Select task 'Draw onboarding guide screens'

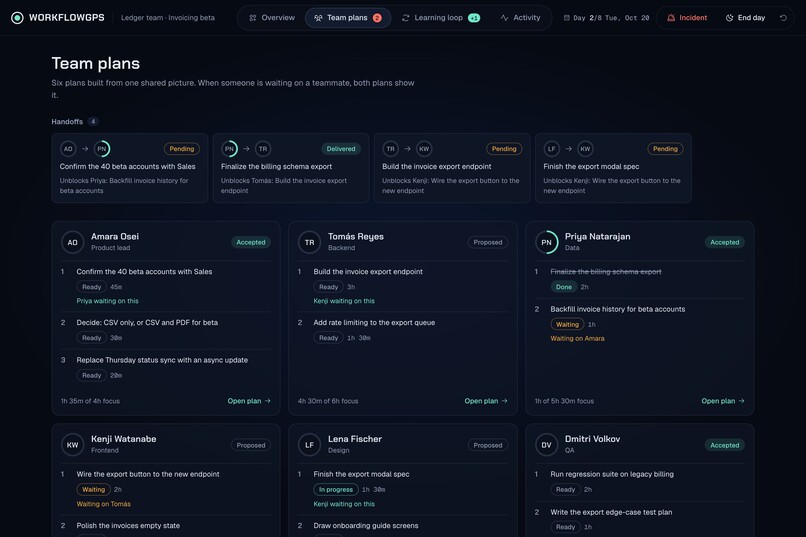tap(365, 526)
